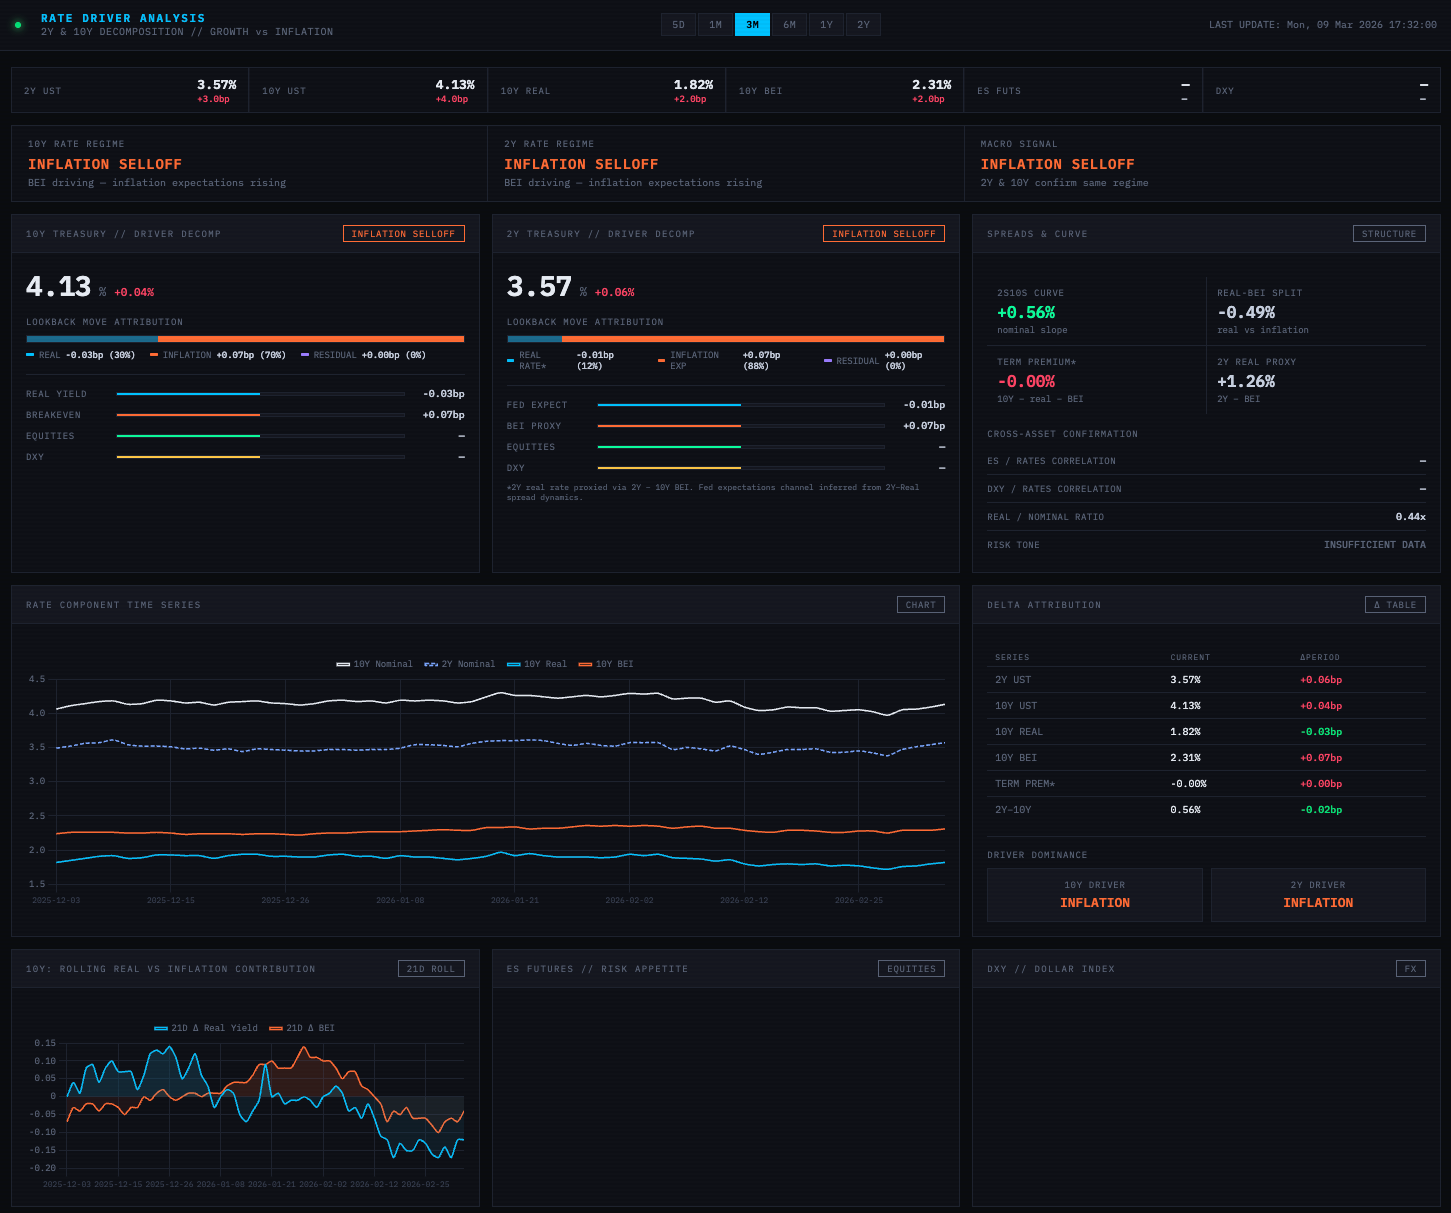Select the 10Y REAL ticker card
This screenshot has height=1213, width=1451.
tap(607, 90)
